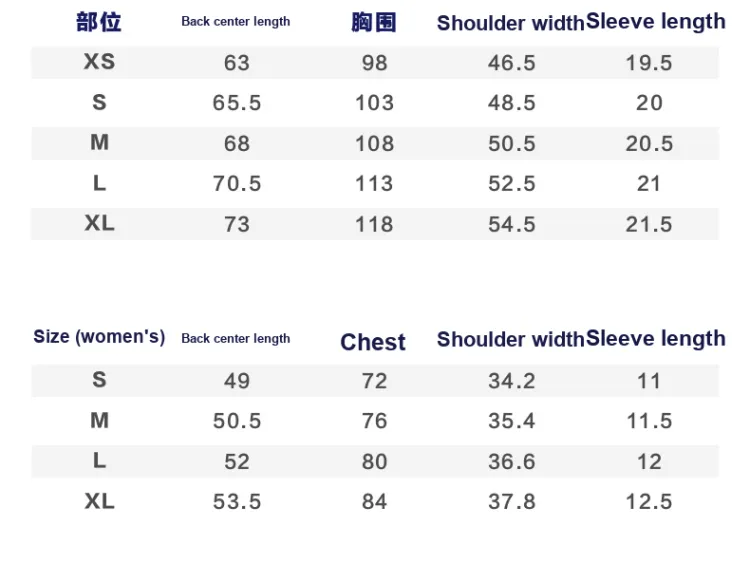
Task: Click the women's back length 53.5
Action: [237, 502]
